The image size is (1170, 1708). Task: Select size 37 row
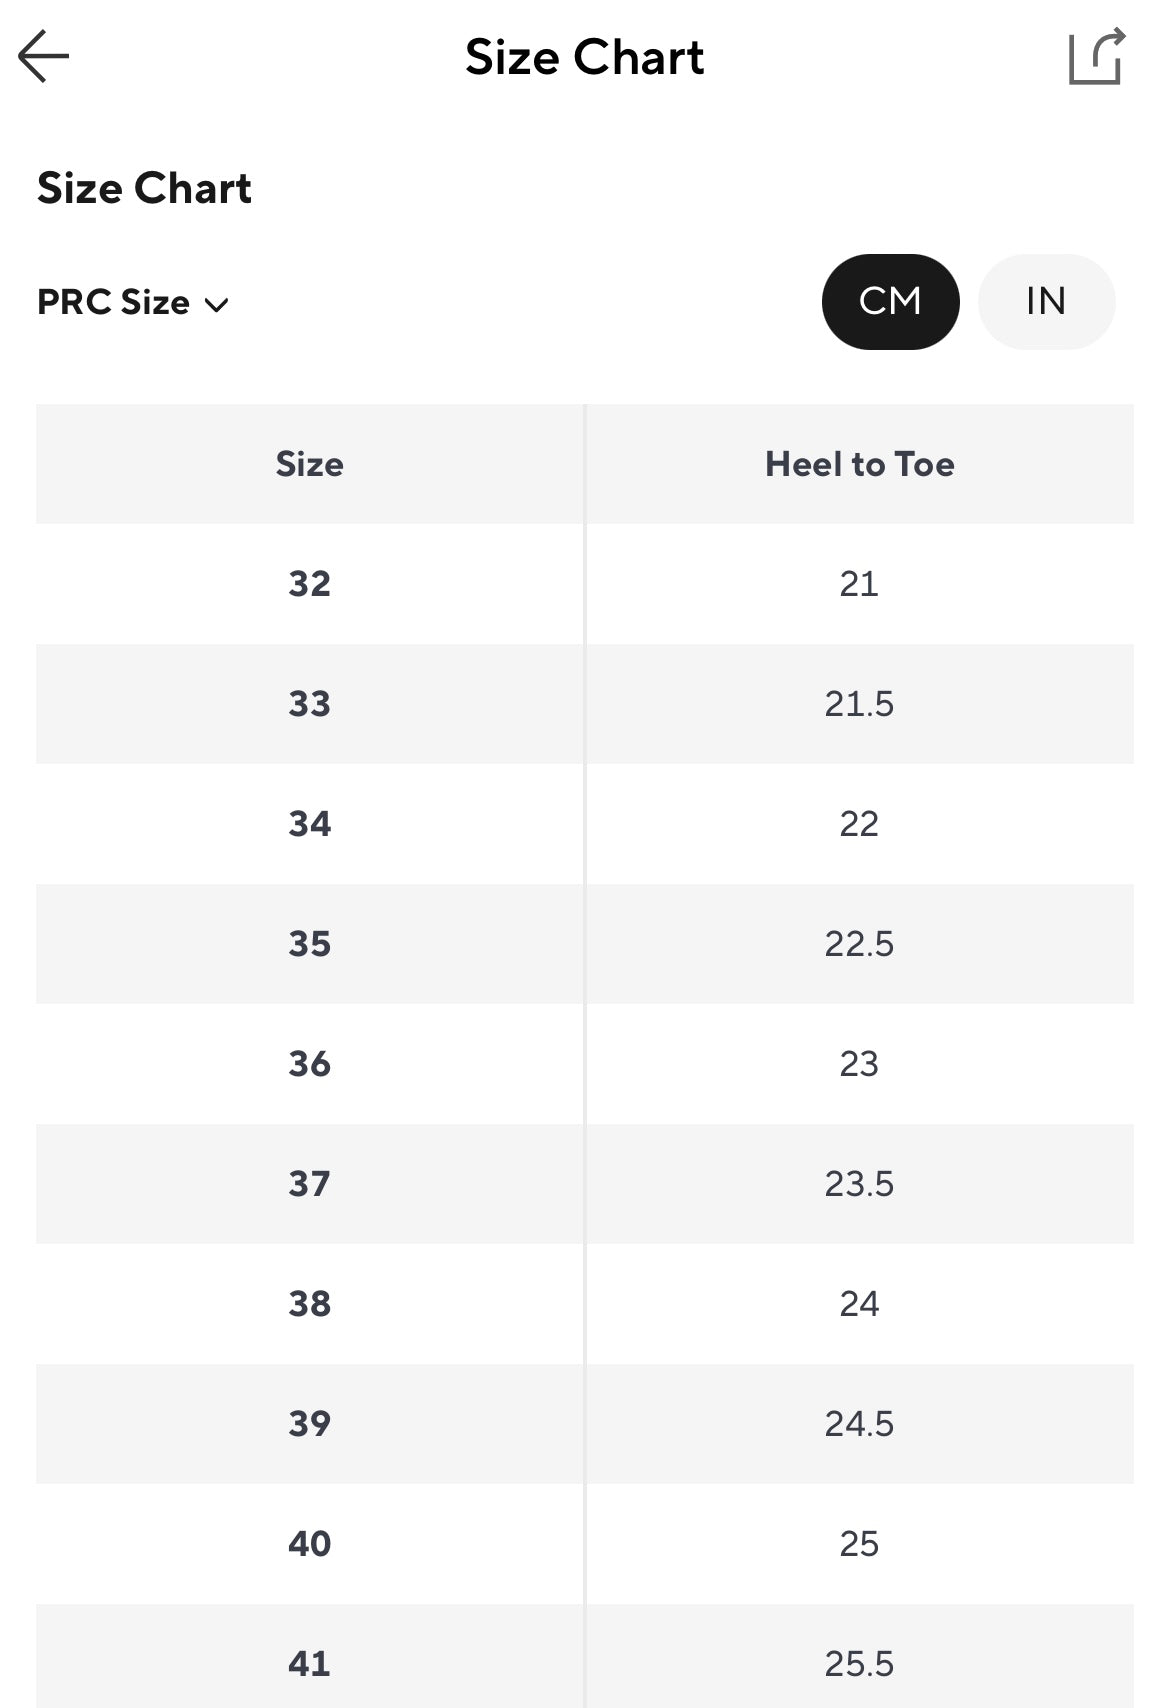(x=310, y=1184)
